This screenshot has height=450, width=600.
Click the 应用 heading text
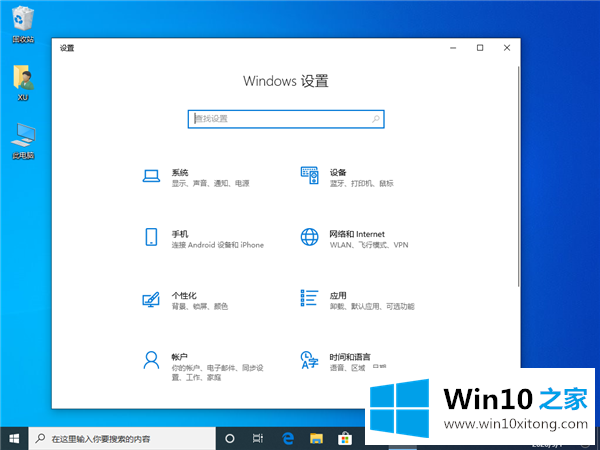(338, 296)
